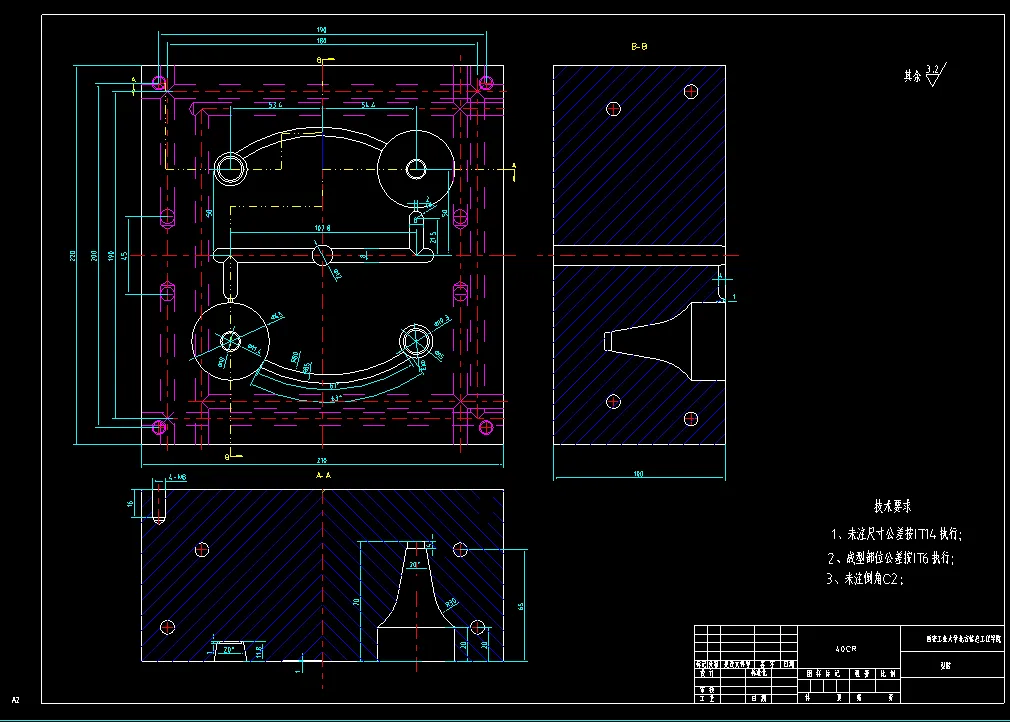Select the B-B section view label
This screenshot has height=722, width=1010.
pyautogui.click(x=639, y=46)
